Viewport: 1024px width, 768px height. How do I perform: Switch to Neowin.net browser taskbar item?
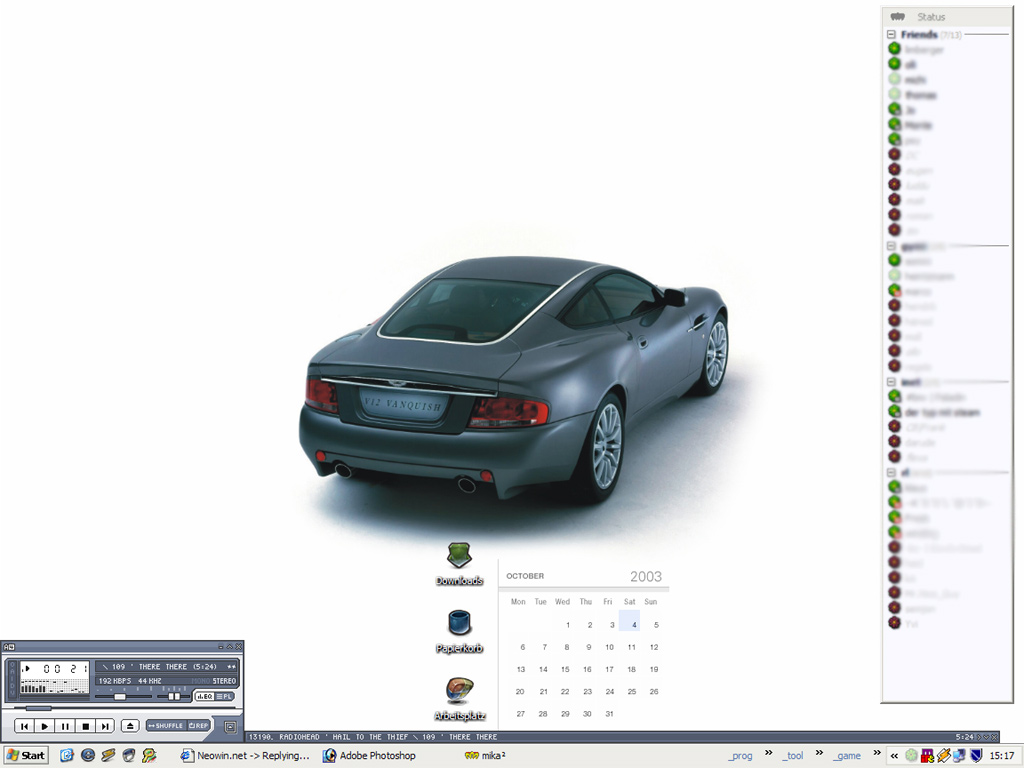[x=245, y=755]
